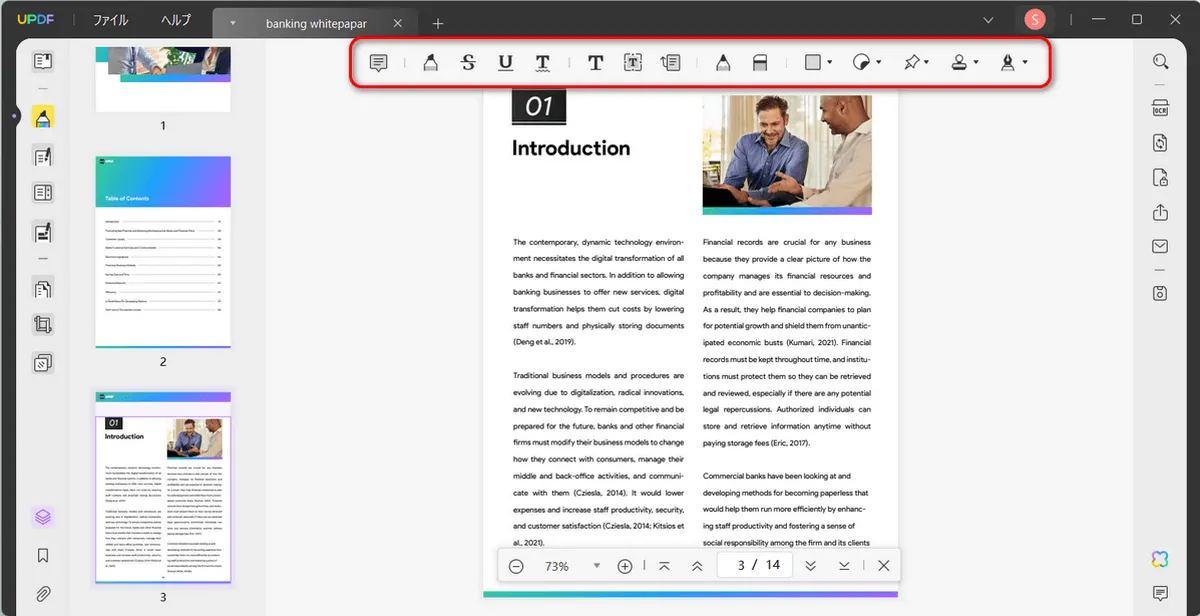
Task: Open the batch/watermark layers tool
Action: 43,363
